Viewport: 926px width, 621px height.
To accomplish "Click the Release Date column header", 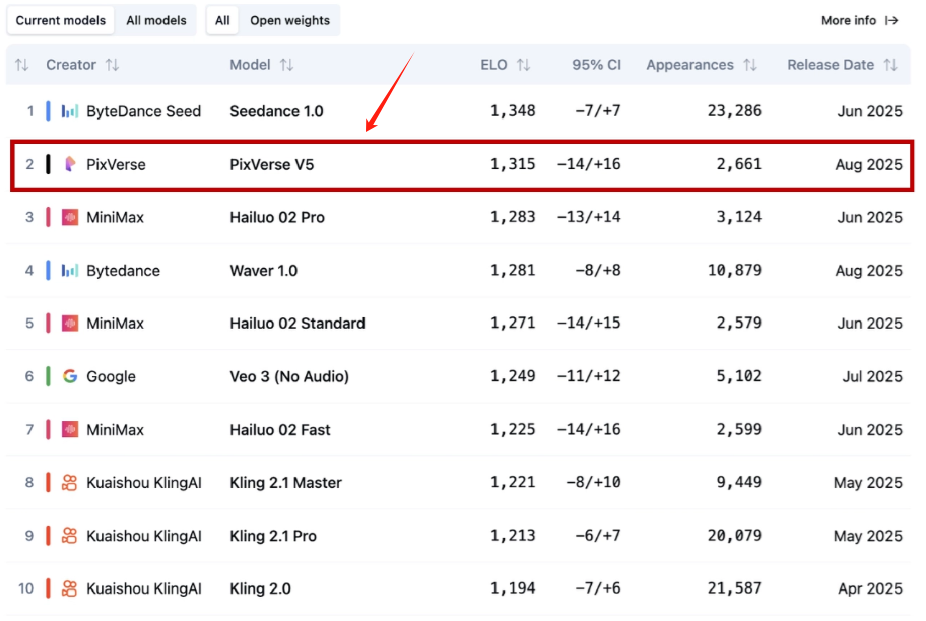I will 830,65.
